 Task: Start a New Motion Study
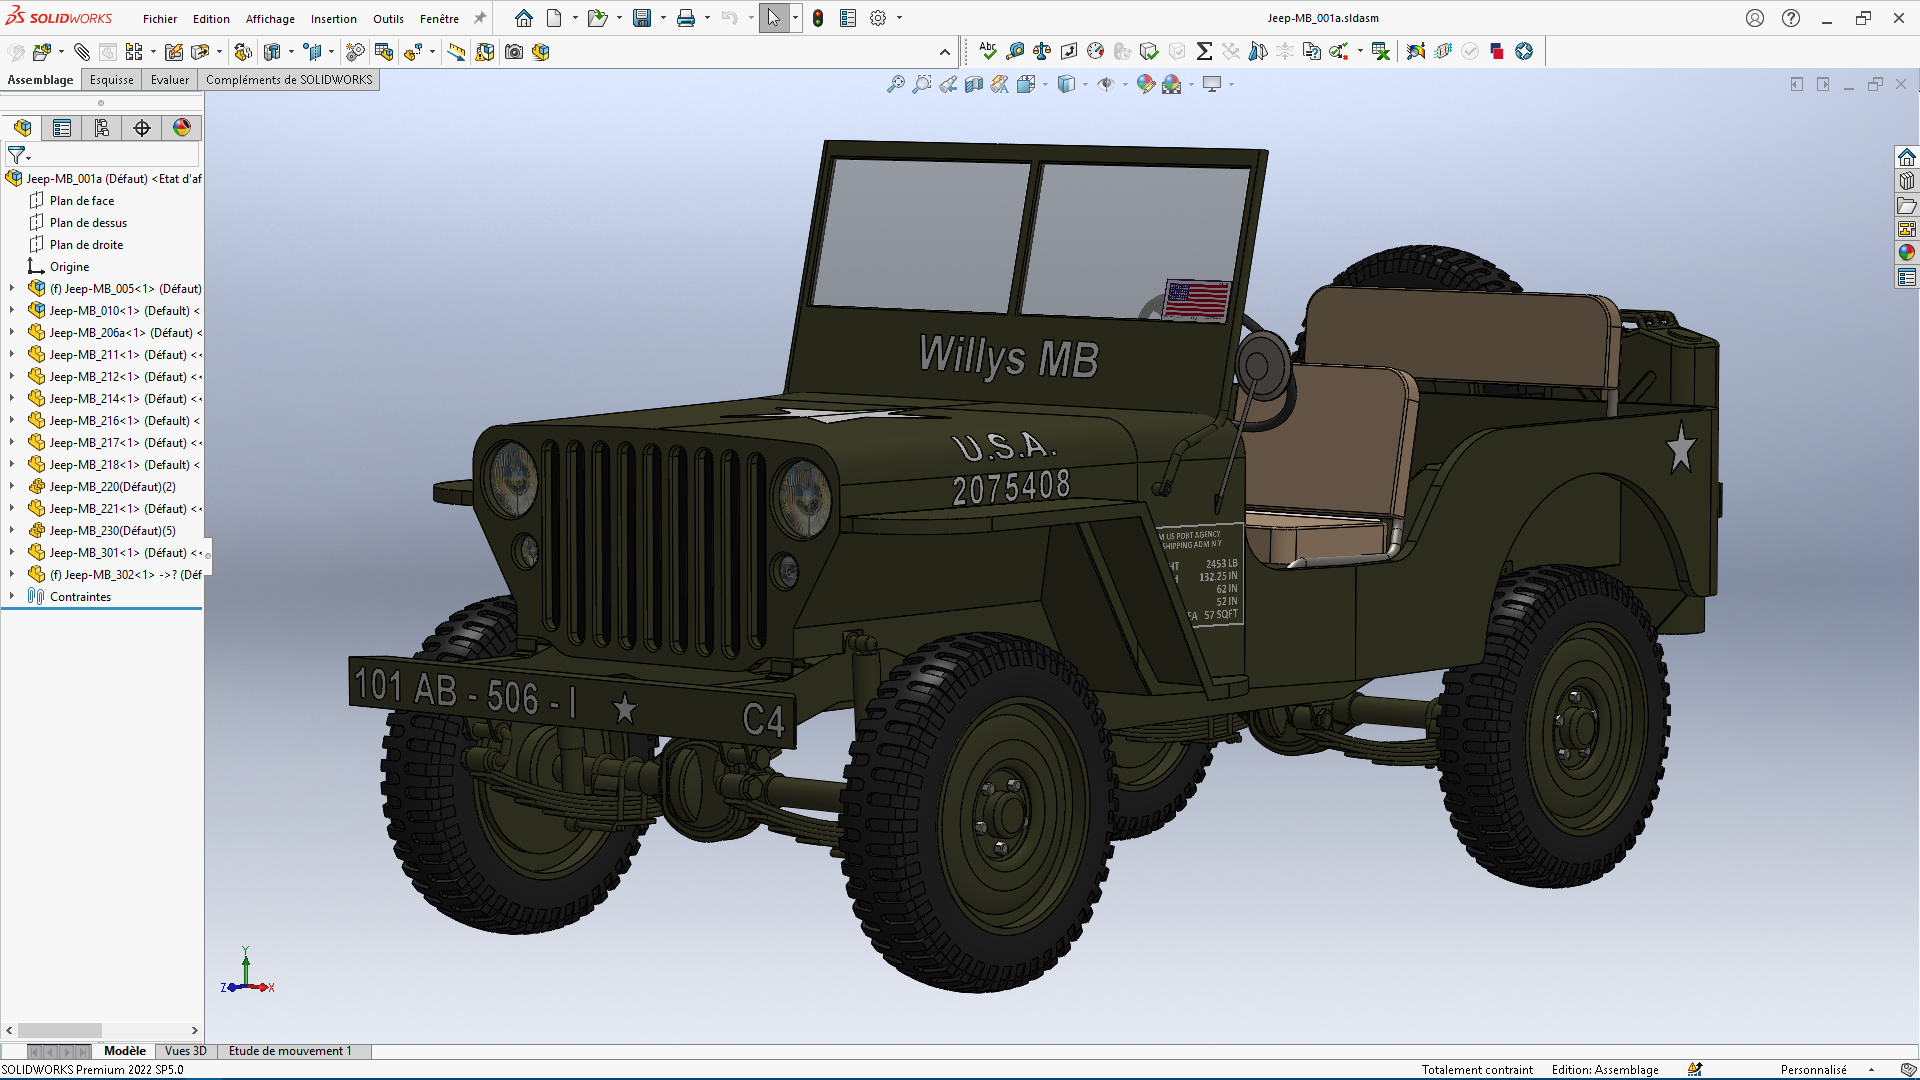(x=355, y=52)
